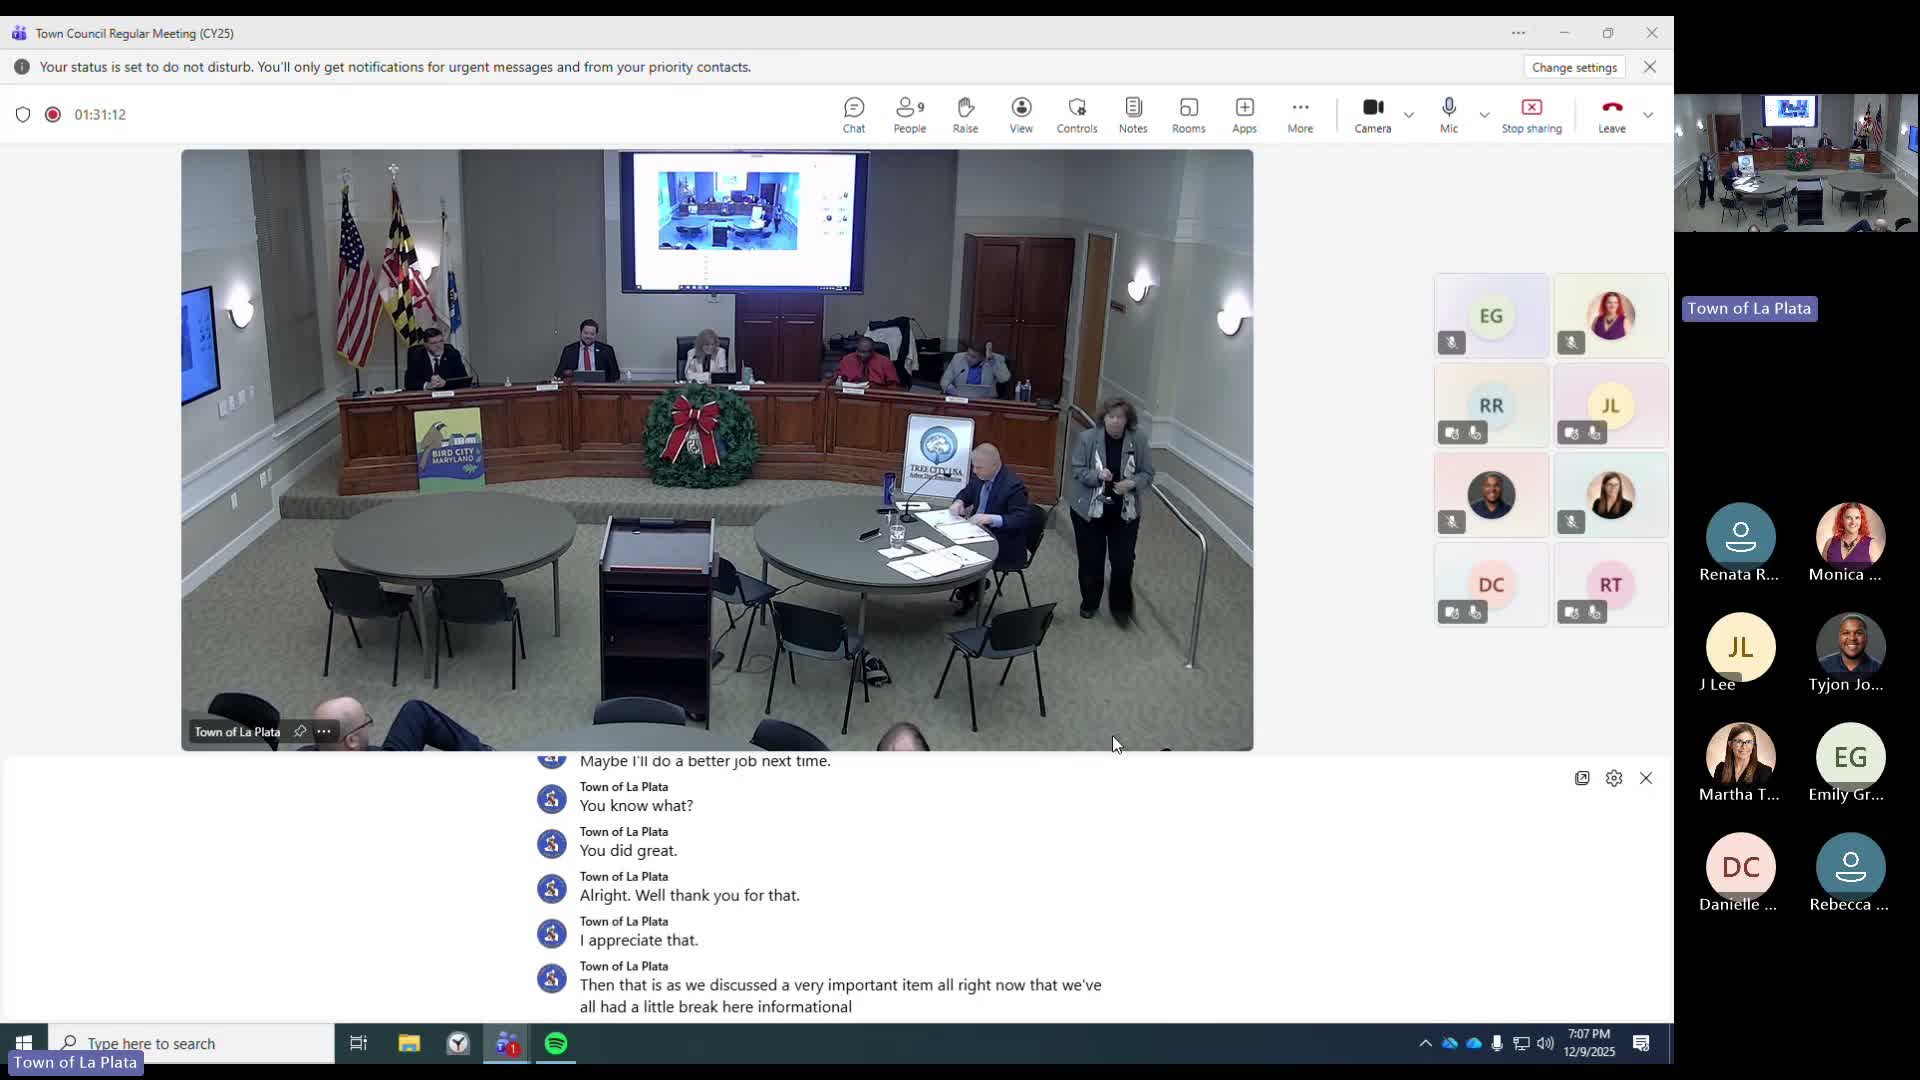Expand the camera options dropdown
The height and width of the screenshot is (1080, 1920).
[x=1409, y=115]
